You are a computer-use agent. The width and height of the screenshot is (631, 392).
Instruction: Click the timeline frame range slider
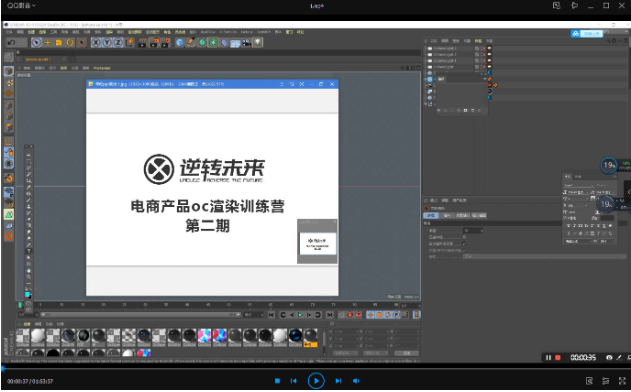(x=140, y=315)
